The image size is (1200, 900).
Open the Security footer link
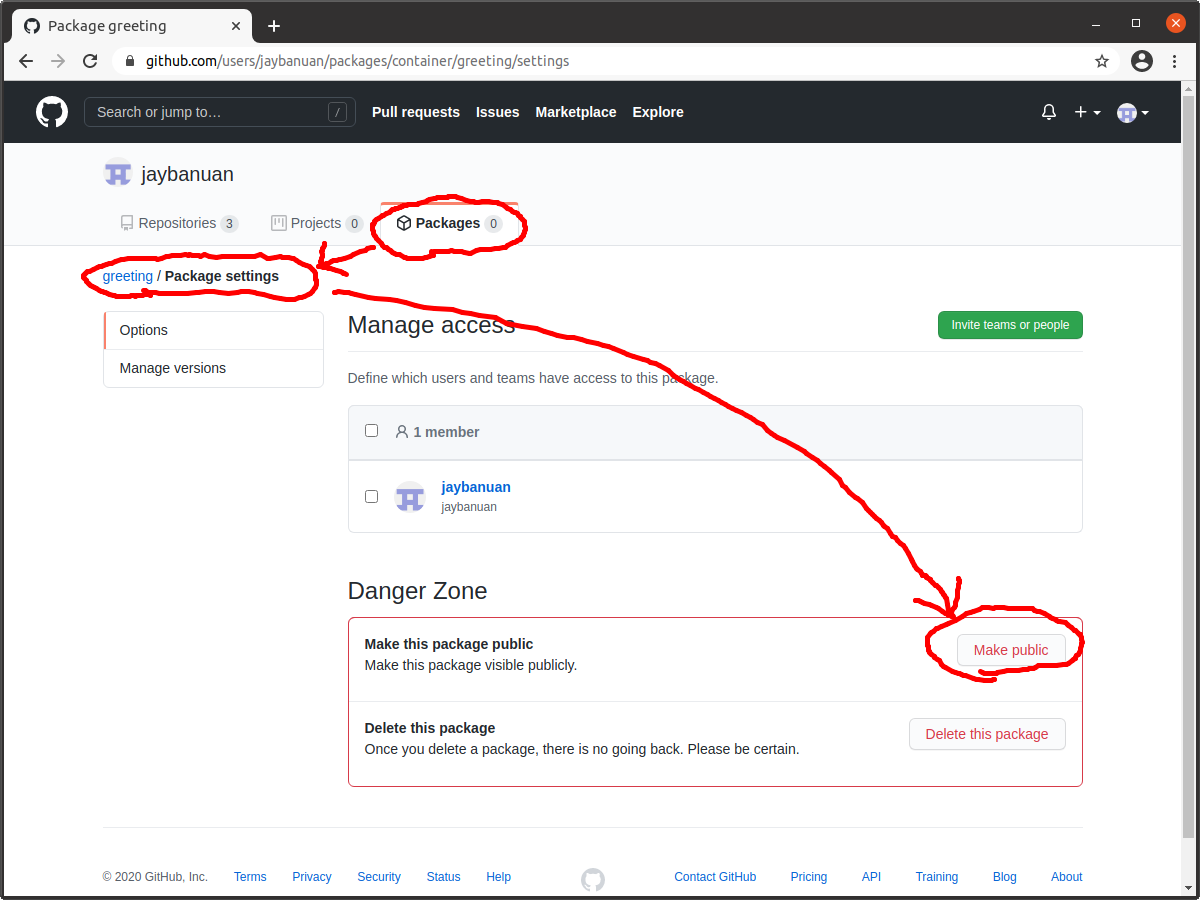point(379,877)
